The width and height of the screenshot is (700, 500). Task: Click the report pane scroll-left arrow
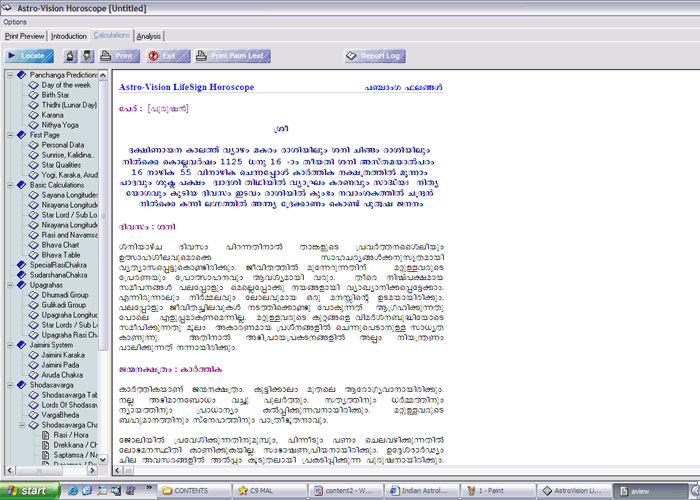[x=117, y=470]
